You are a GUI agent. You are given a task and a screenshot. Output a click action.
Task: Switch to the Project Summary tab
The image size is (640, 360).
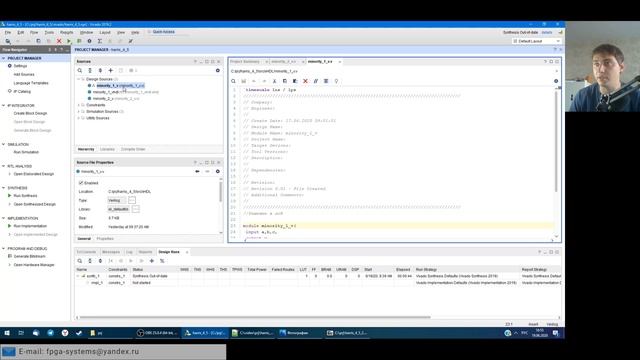click(x=245, y=62)
